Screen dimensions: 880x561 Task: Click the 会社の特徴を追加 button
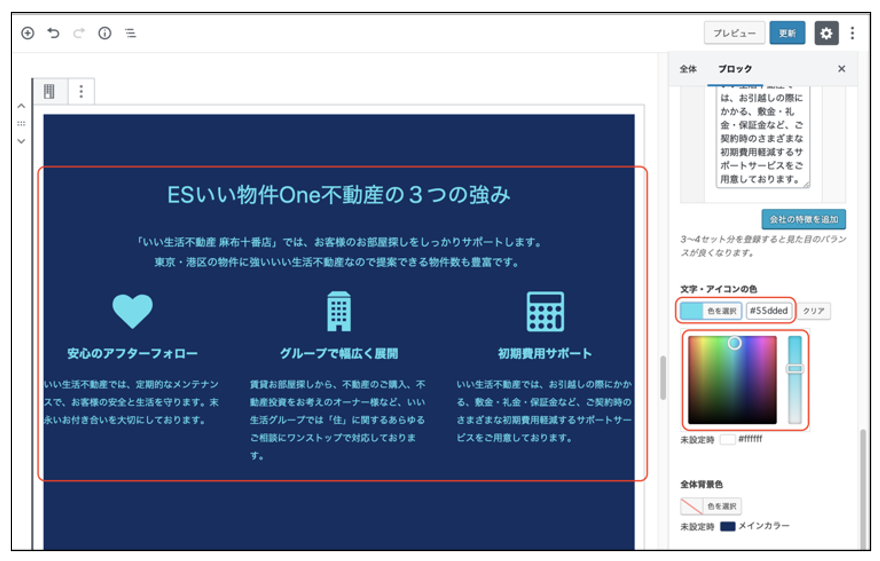pyautogui.click(x=803, y=219)
